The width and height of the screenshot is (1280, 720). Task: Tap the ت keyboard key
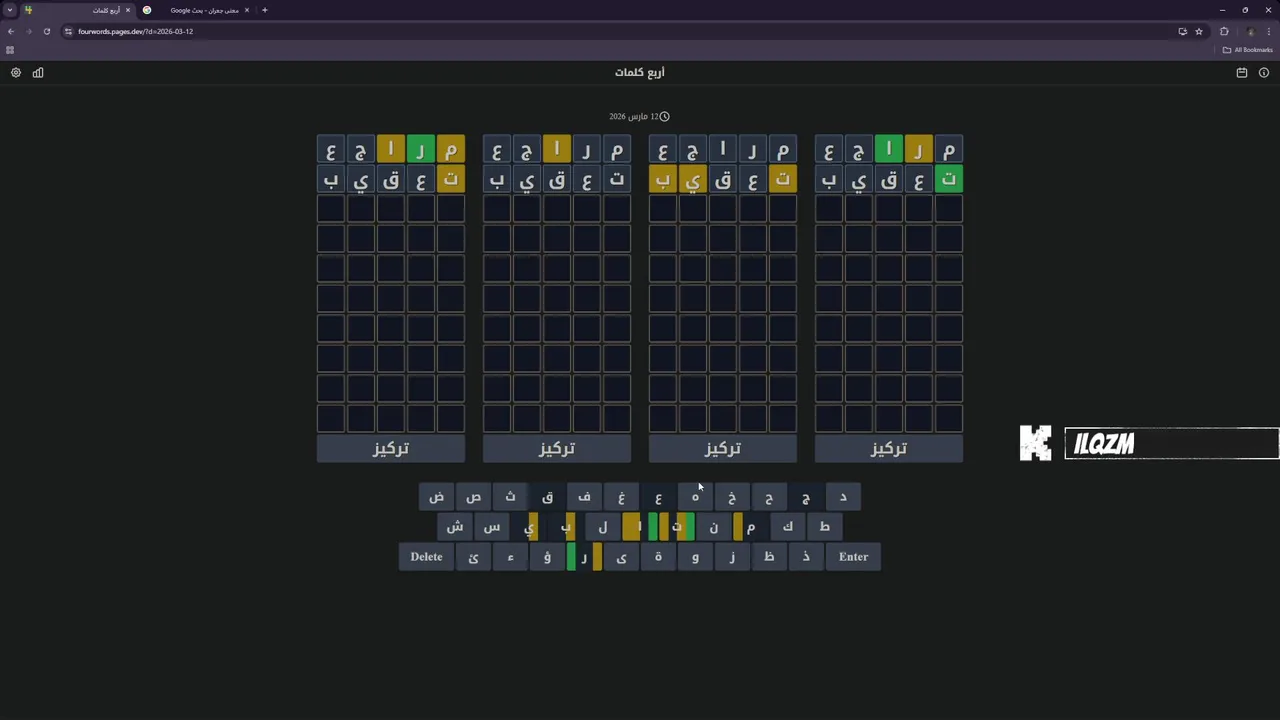pos(677,527)
